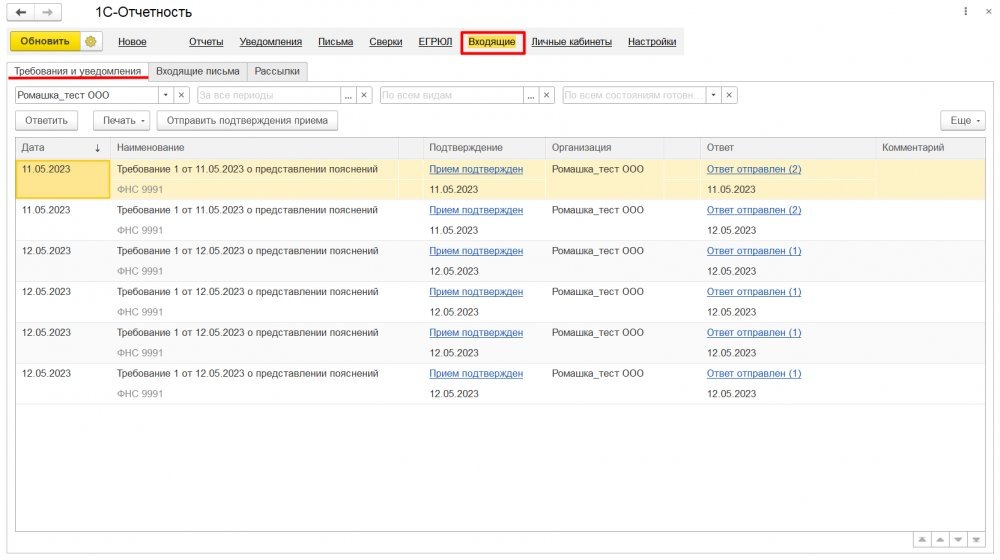
Task: Open the Личные кабинеты section
Action: pyautogui.click(x=571, y=41)
